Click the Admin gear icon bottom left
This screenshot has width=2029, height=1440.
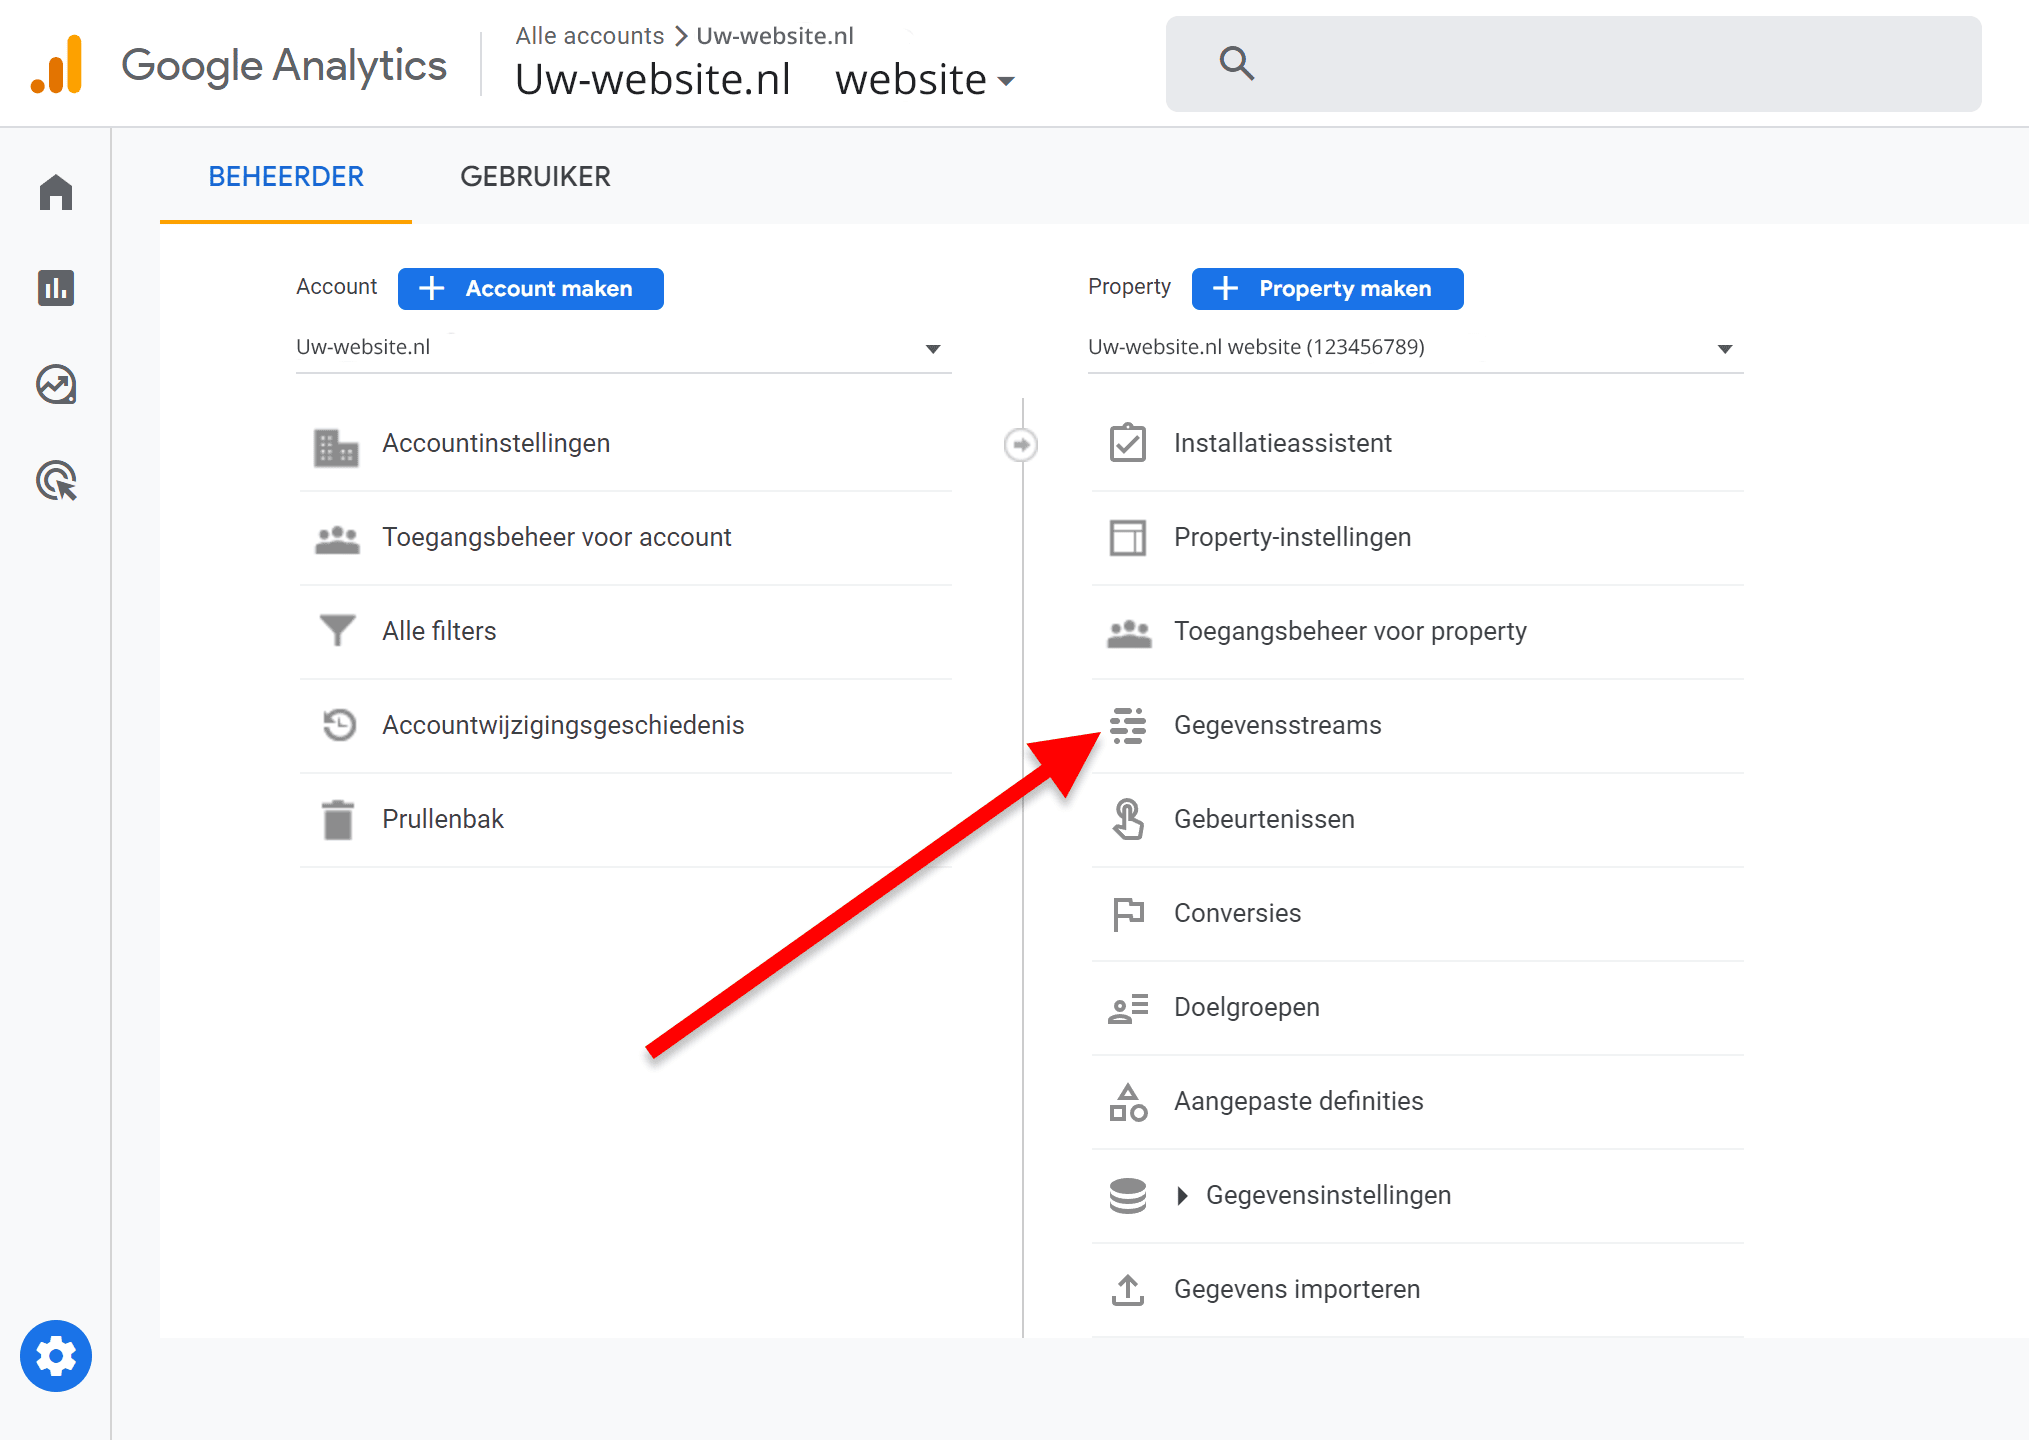point(55,1356)
